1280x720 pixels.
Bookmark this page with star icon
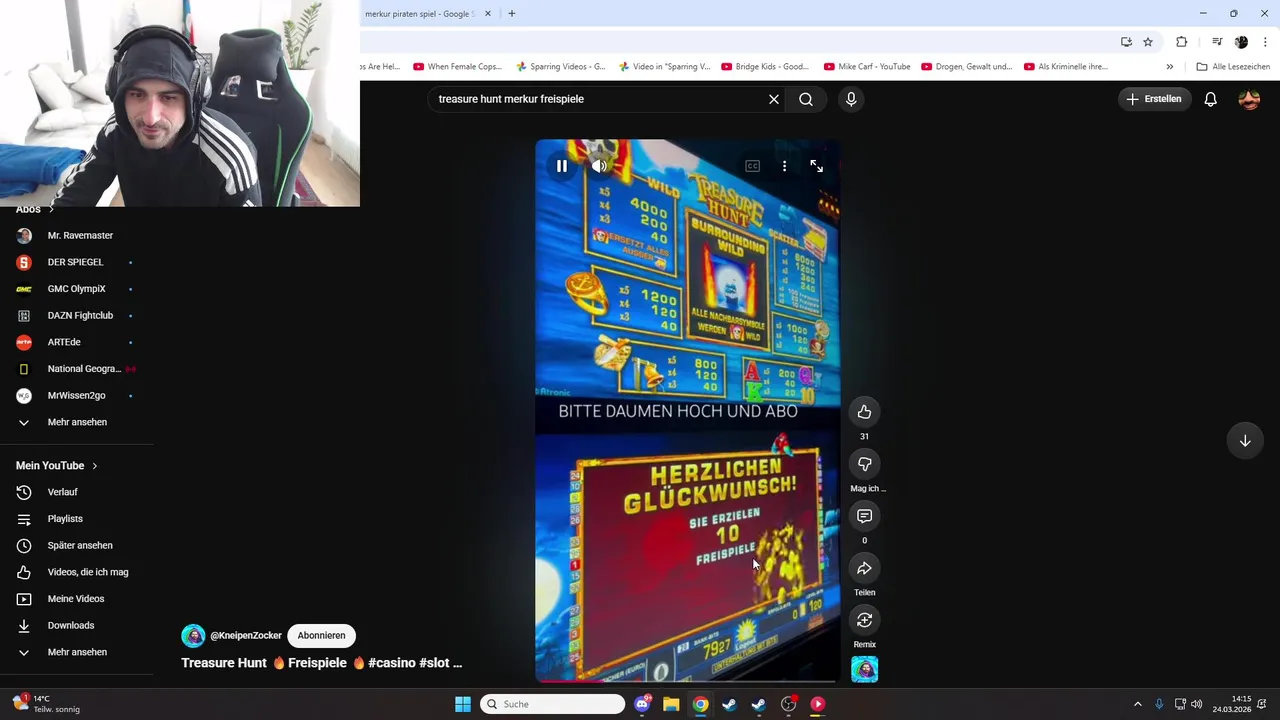click(1148, 42)
